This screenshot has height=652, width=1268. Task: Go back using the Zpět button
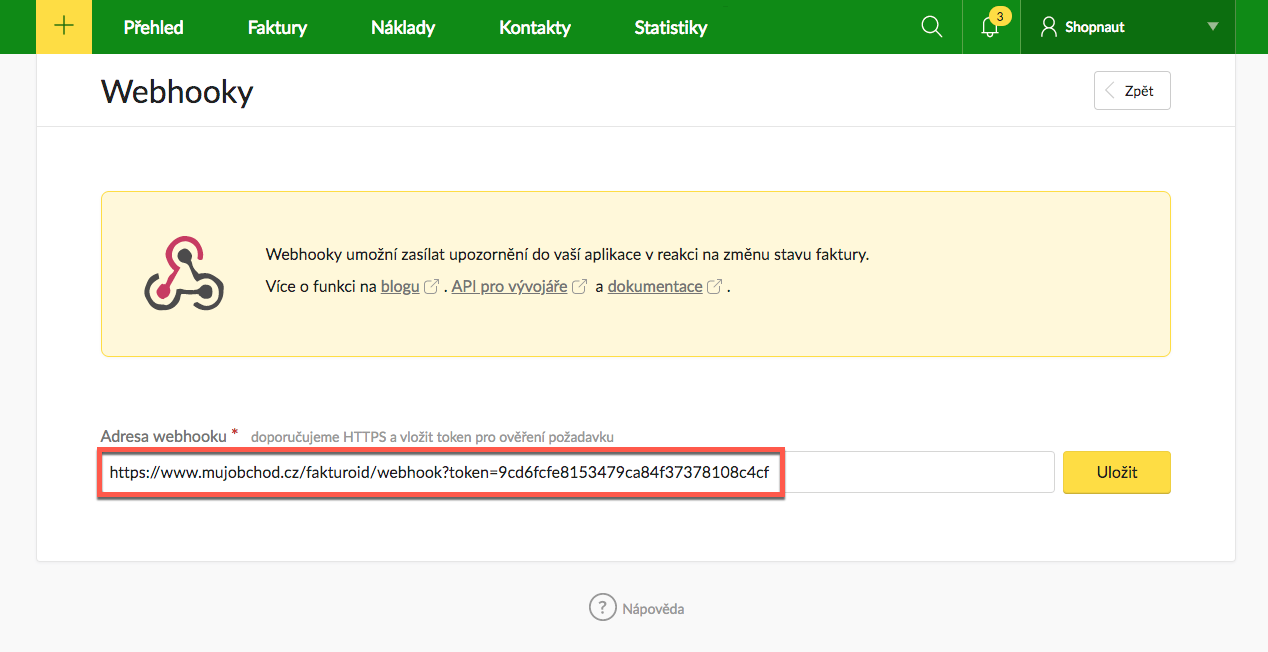(1131, 90)
